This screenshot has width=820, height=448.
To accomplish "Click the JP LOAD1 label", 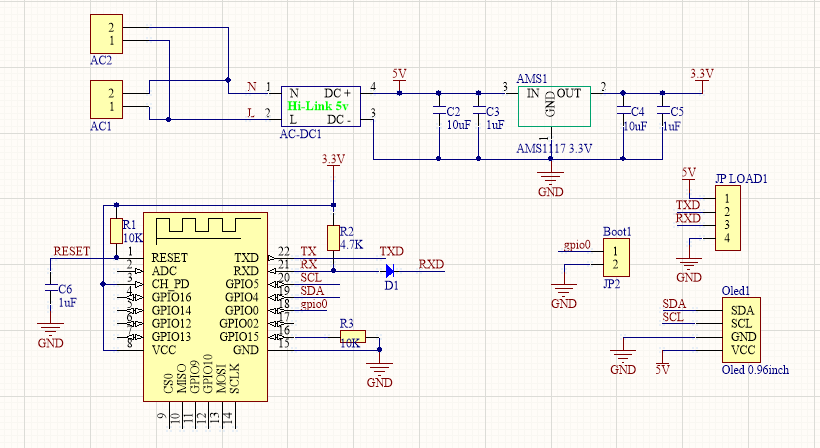I will [x=741, y=179].
